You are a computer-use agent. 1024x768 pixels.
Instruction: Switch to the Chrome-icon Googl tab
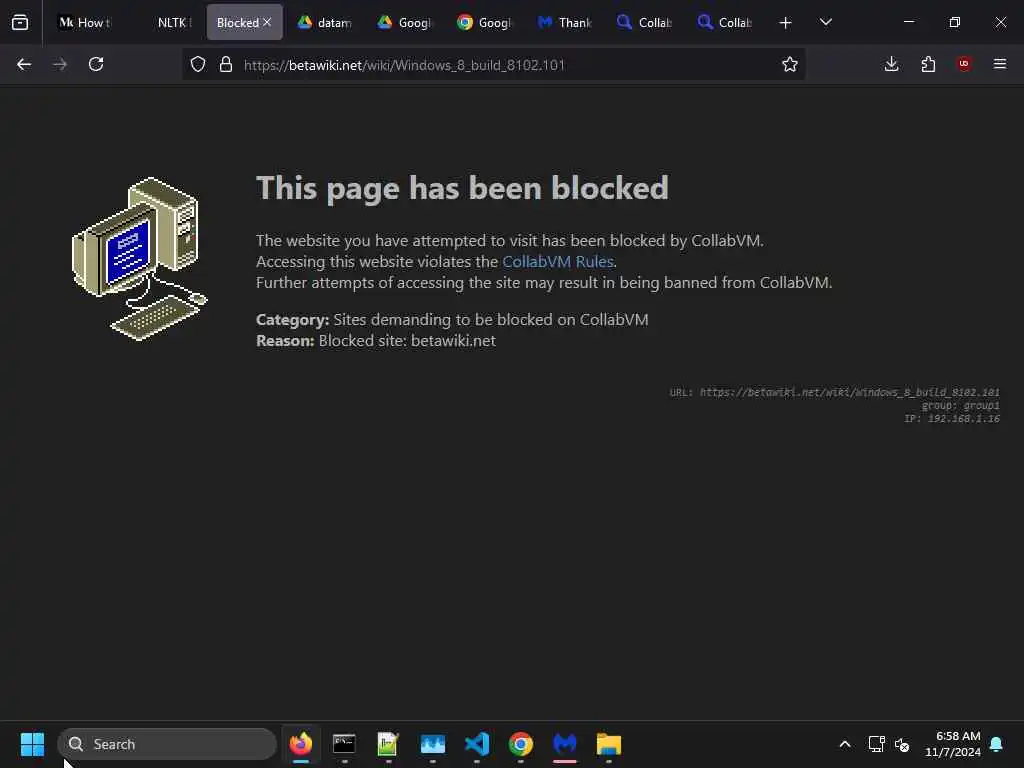(485, 22)
